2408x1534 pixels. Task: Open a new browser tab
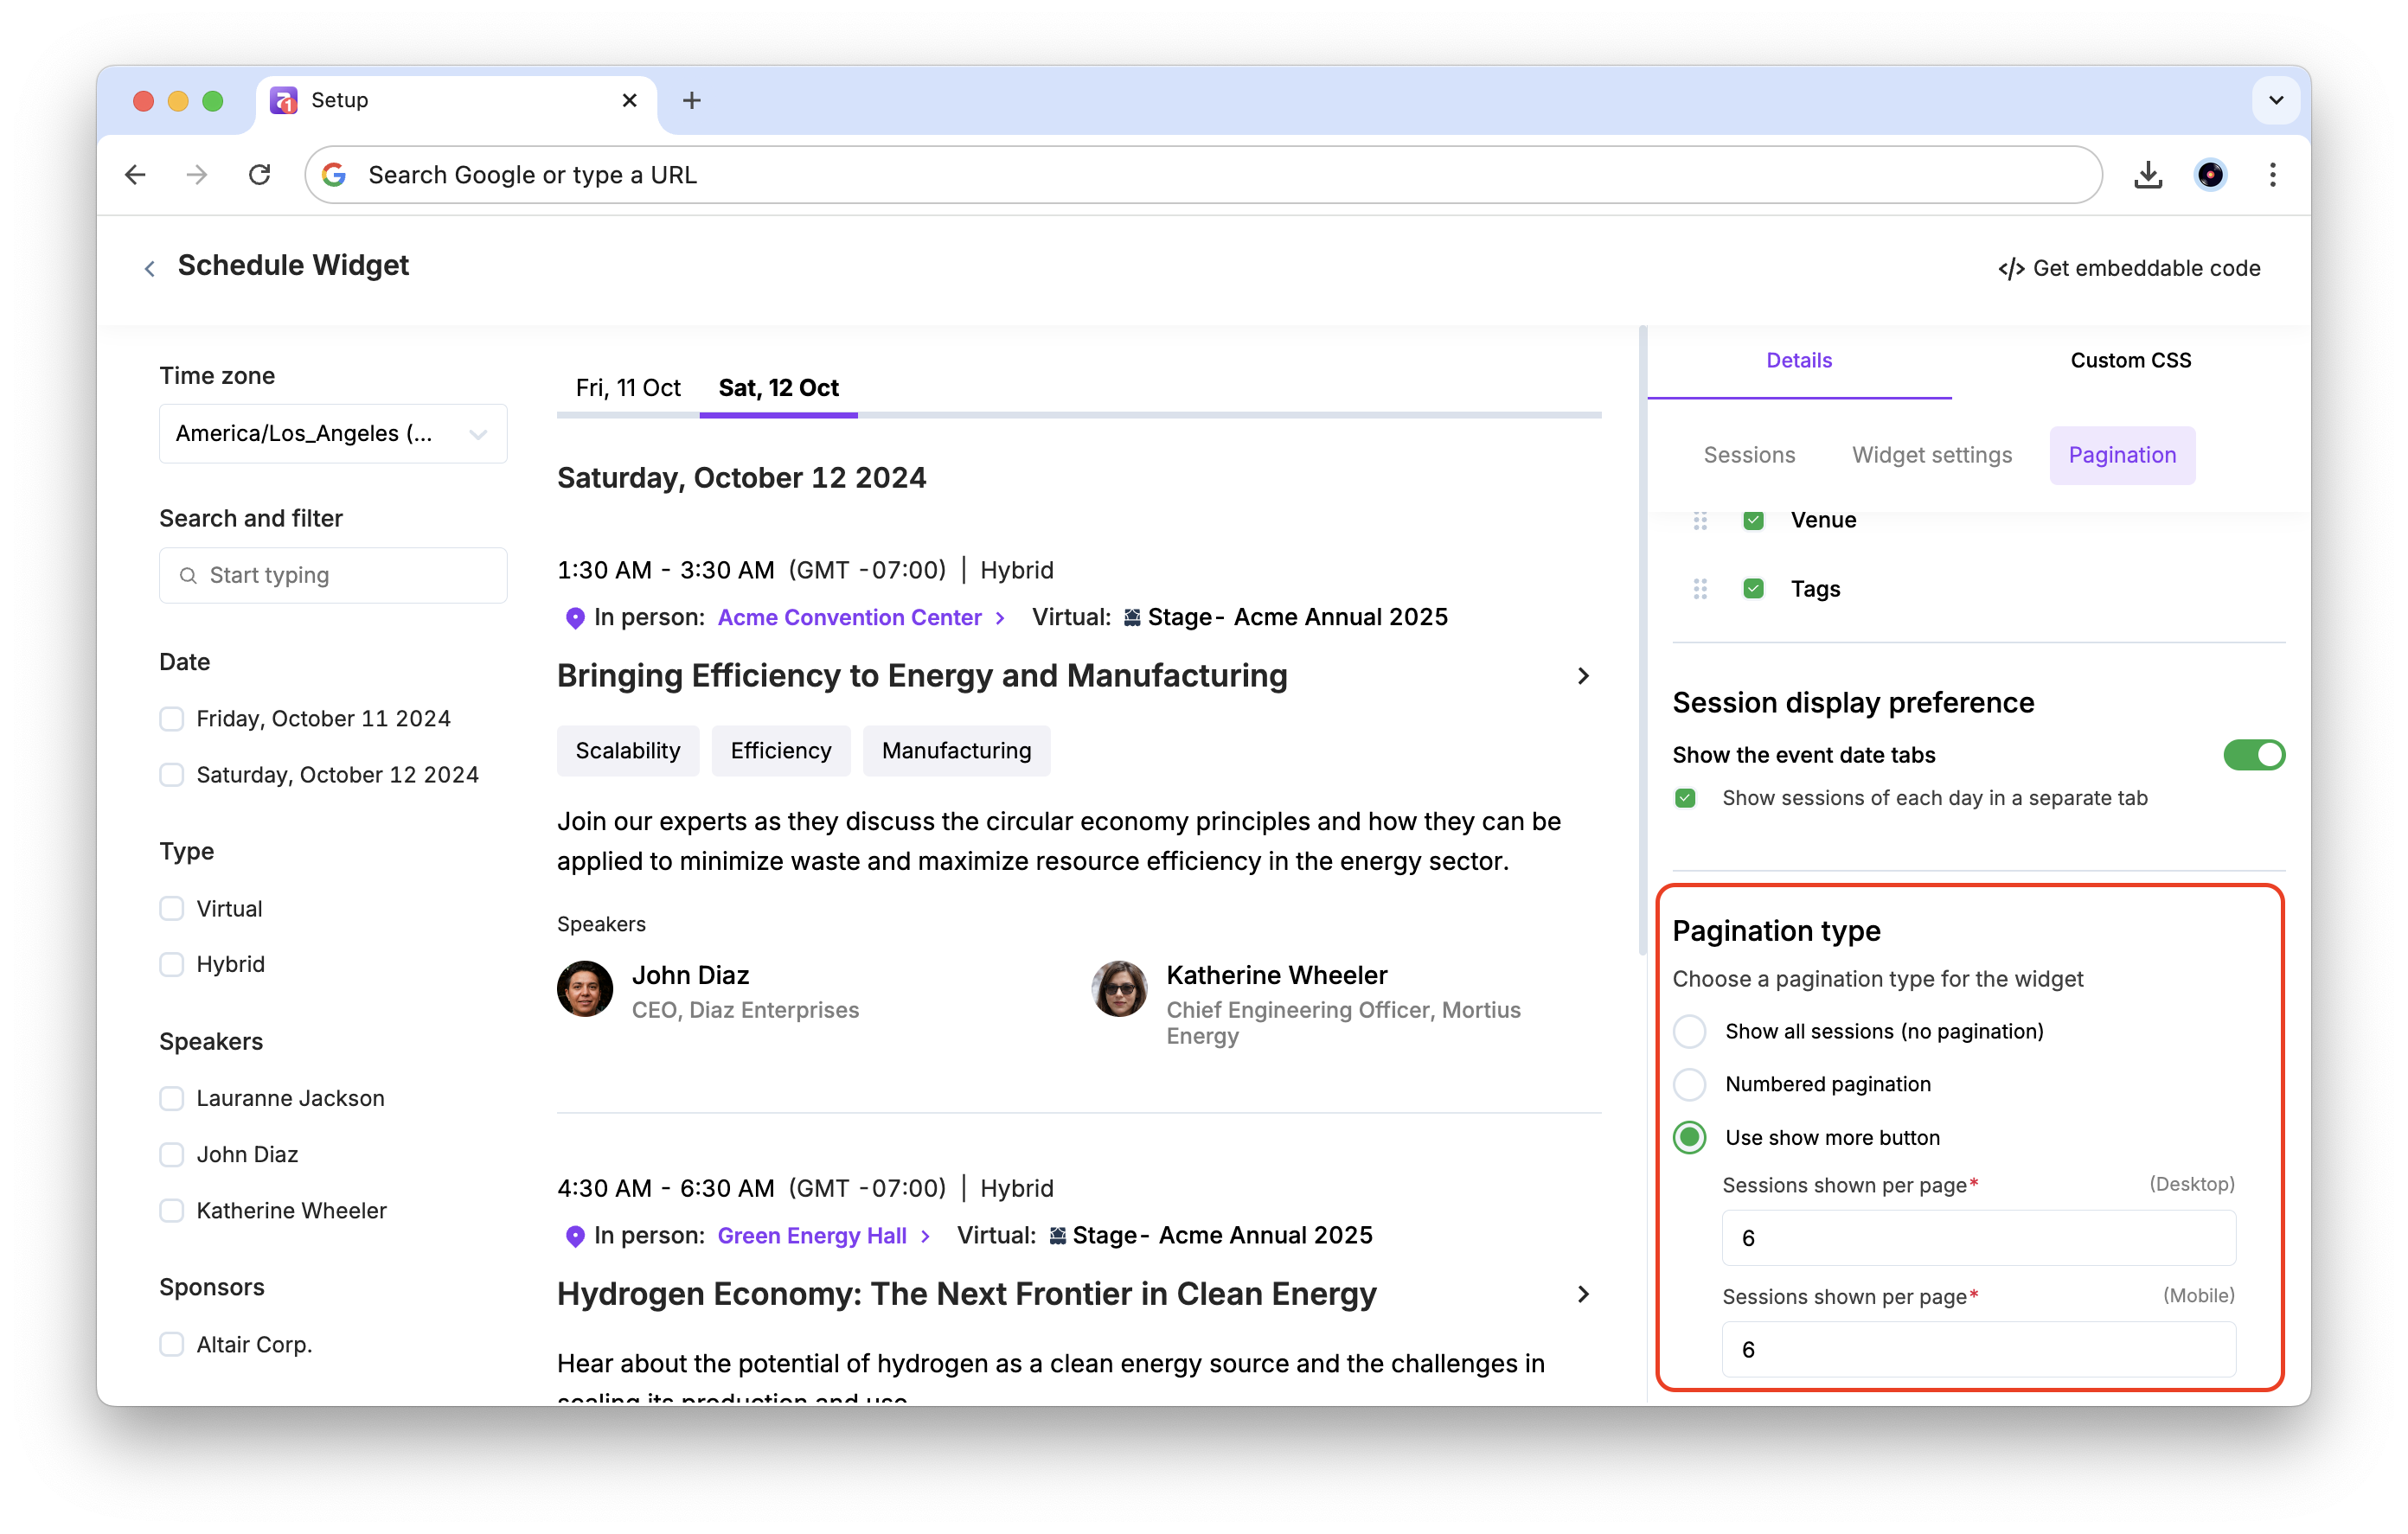tap(691, 100)
